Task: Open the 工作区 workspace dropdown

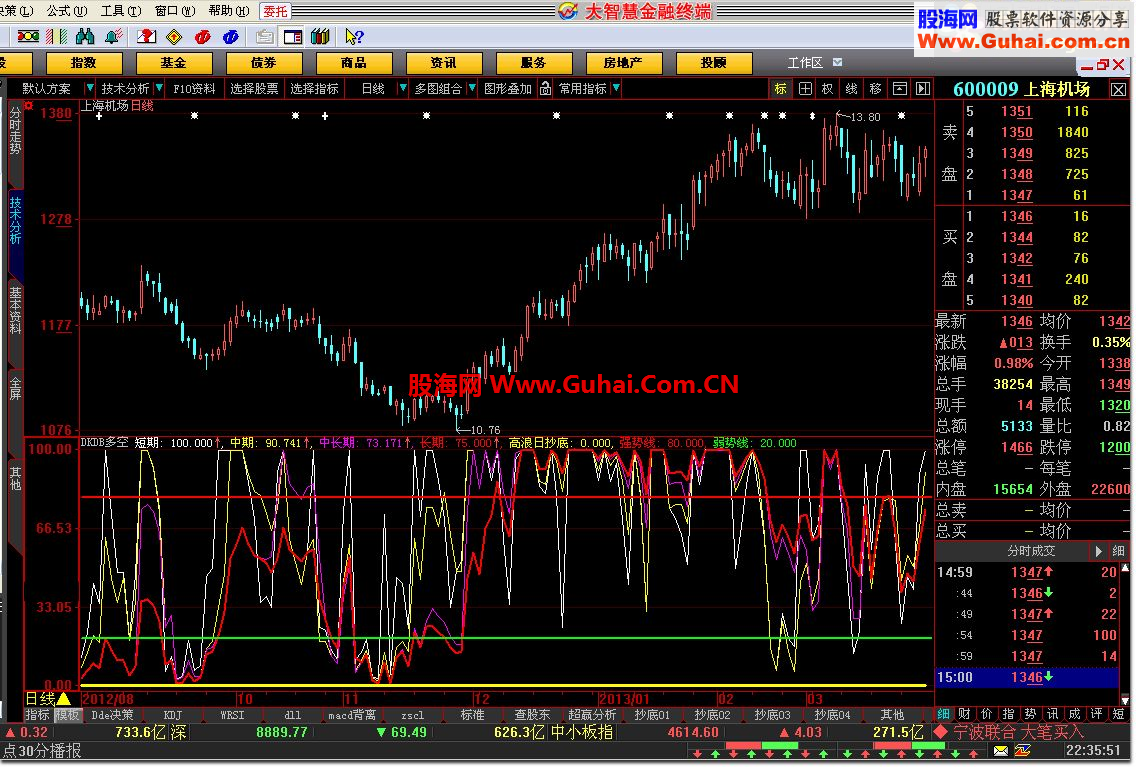Action: 838,62
